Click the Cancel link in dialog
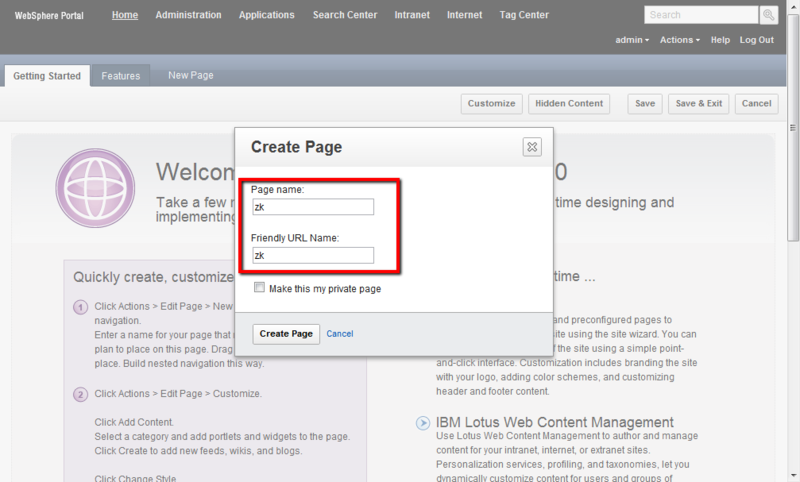Screen dimensions: 800x482 click(x=340, y=333)
